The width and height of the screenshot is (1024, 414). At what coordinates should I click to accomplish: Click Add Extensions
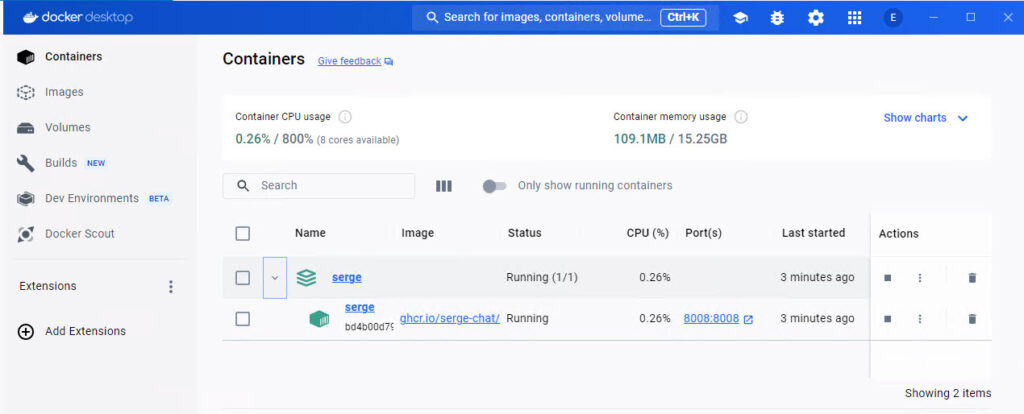pos(86,332)
